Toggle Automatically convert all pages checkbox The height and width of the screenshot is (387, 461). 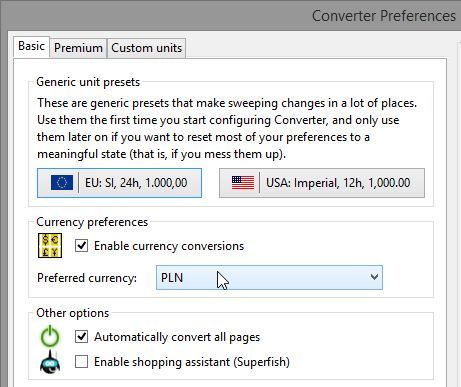tap(82, 337)
